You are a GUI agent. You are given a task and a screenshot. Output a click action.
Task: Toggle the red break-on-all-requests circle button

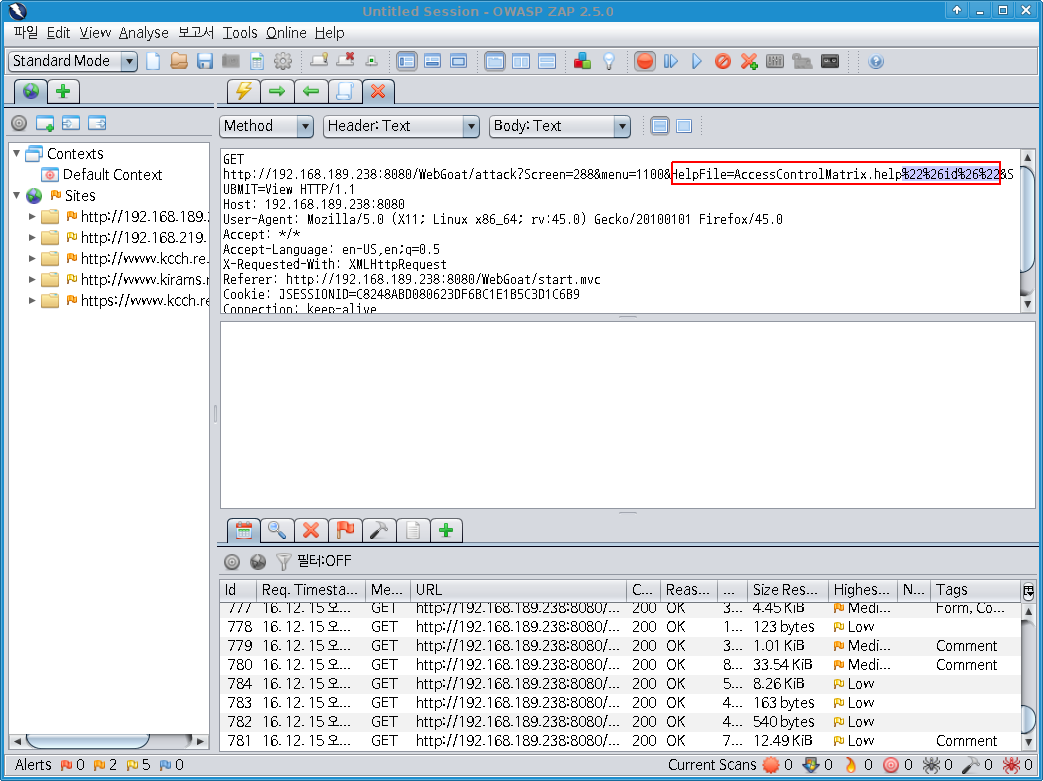click(645, 61)
